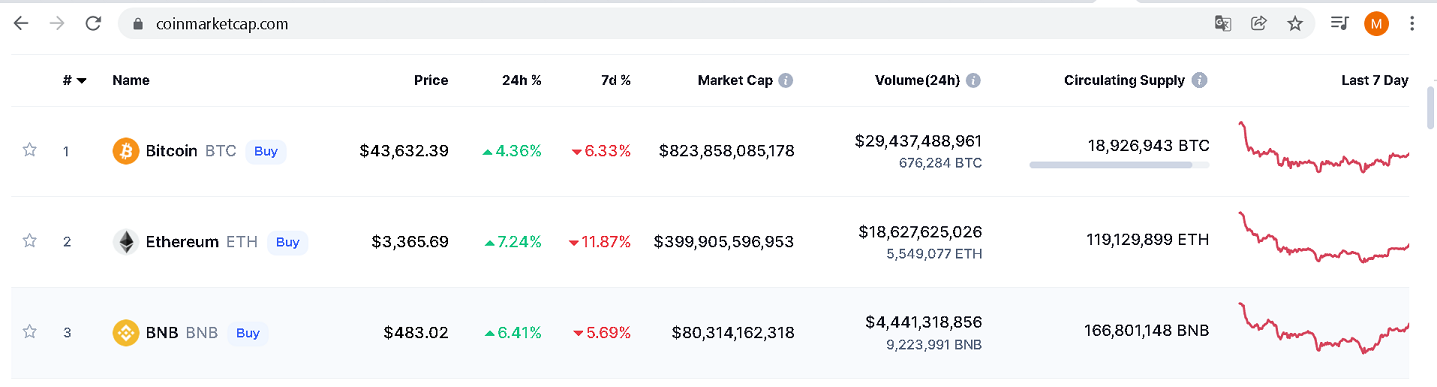Click the Bitcoin logo icon
1437x387 pixels.
(x=126, y=151)
